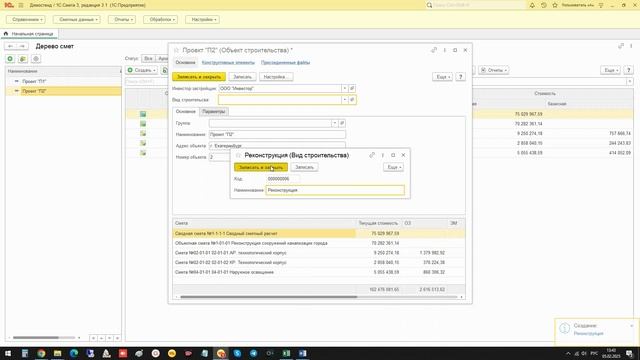Viewport: 640px width, 360px height.
Task: Open Обработки dropdown menu
Action: (160, 20)
